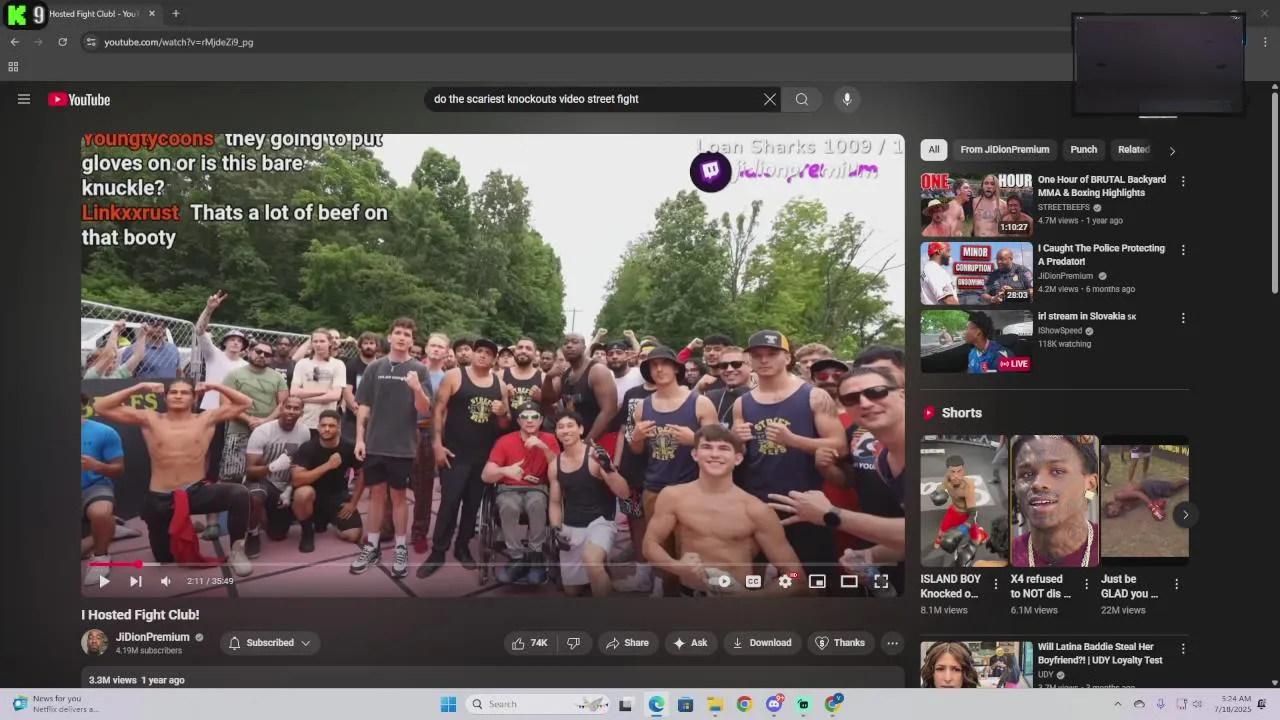The width and height of the screenshot is (1280, 720).
Task: Toggle autoplay switch in player
Action: (724, 581)
